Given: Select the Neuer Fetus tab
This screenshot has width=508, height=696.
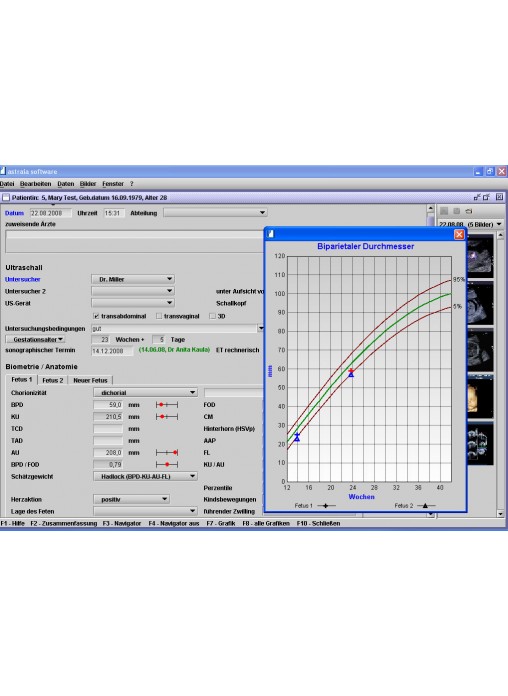Looking at the screenshot, I should tap(90, 380).
